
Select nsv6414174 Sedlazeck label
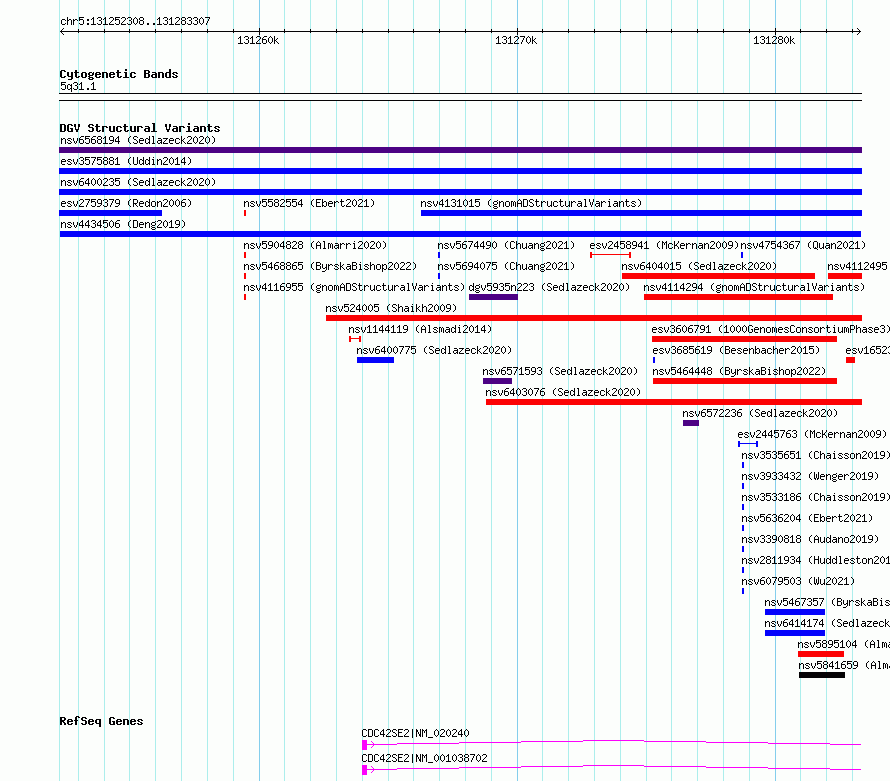827,623
